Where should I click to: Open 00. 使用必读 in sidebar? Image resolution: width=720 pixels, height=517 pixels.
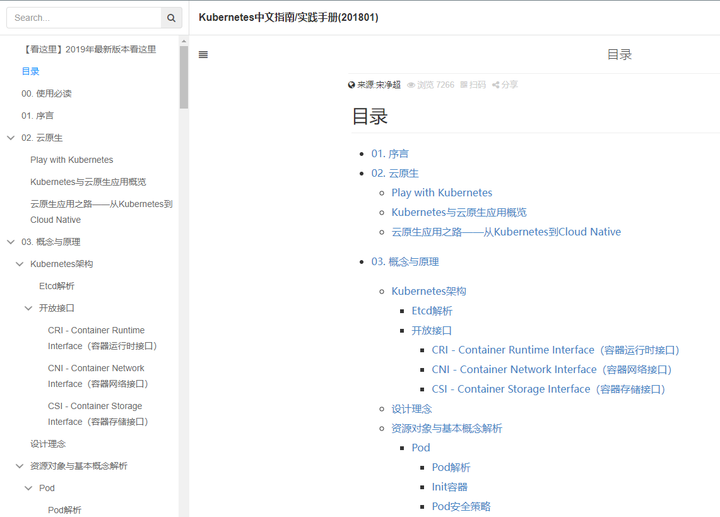click(46, 94)
